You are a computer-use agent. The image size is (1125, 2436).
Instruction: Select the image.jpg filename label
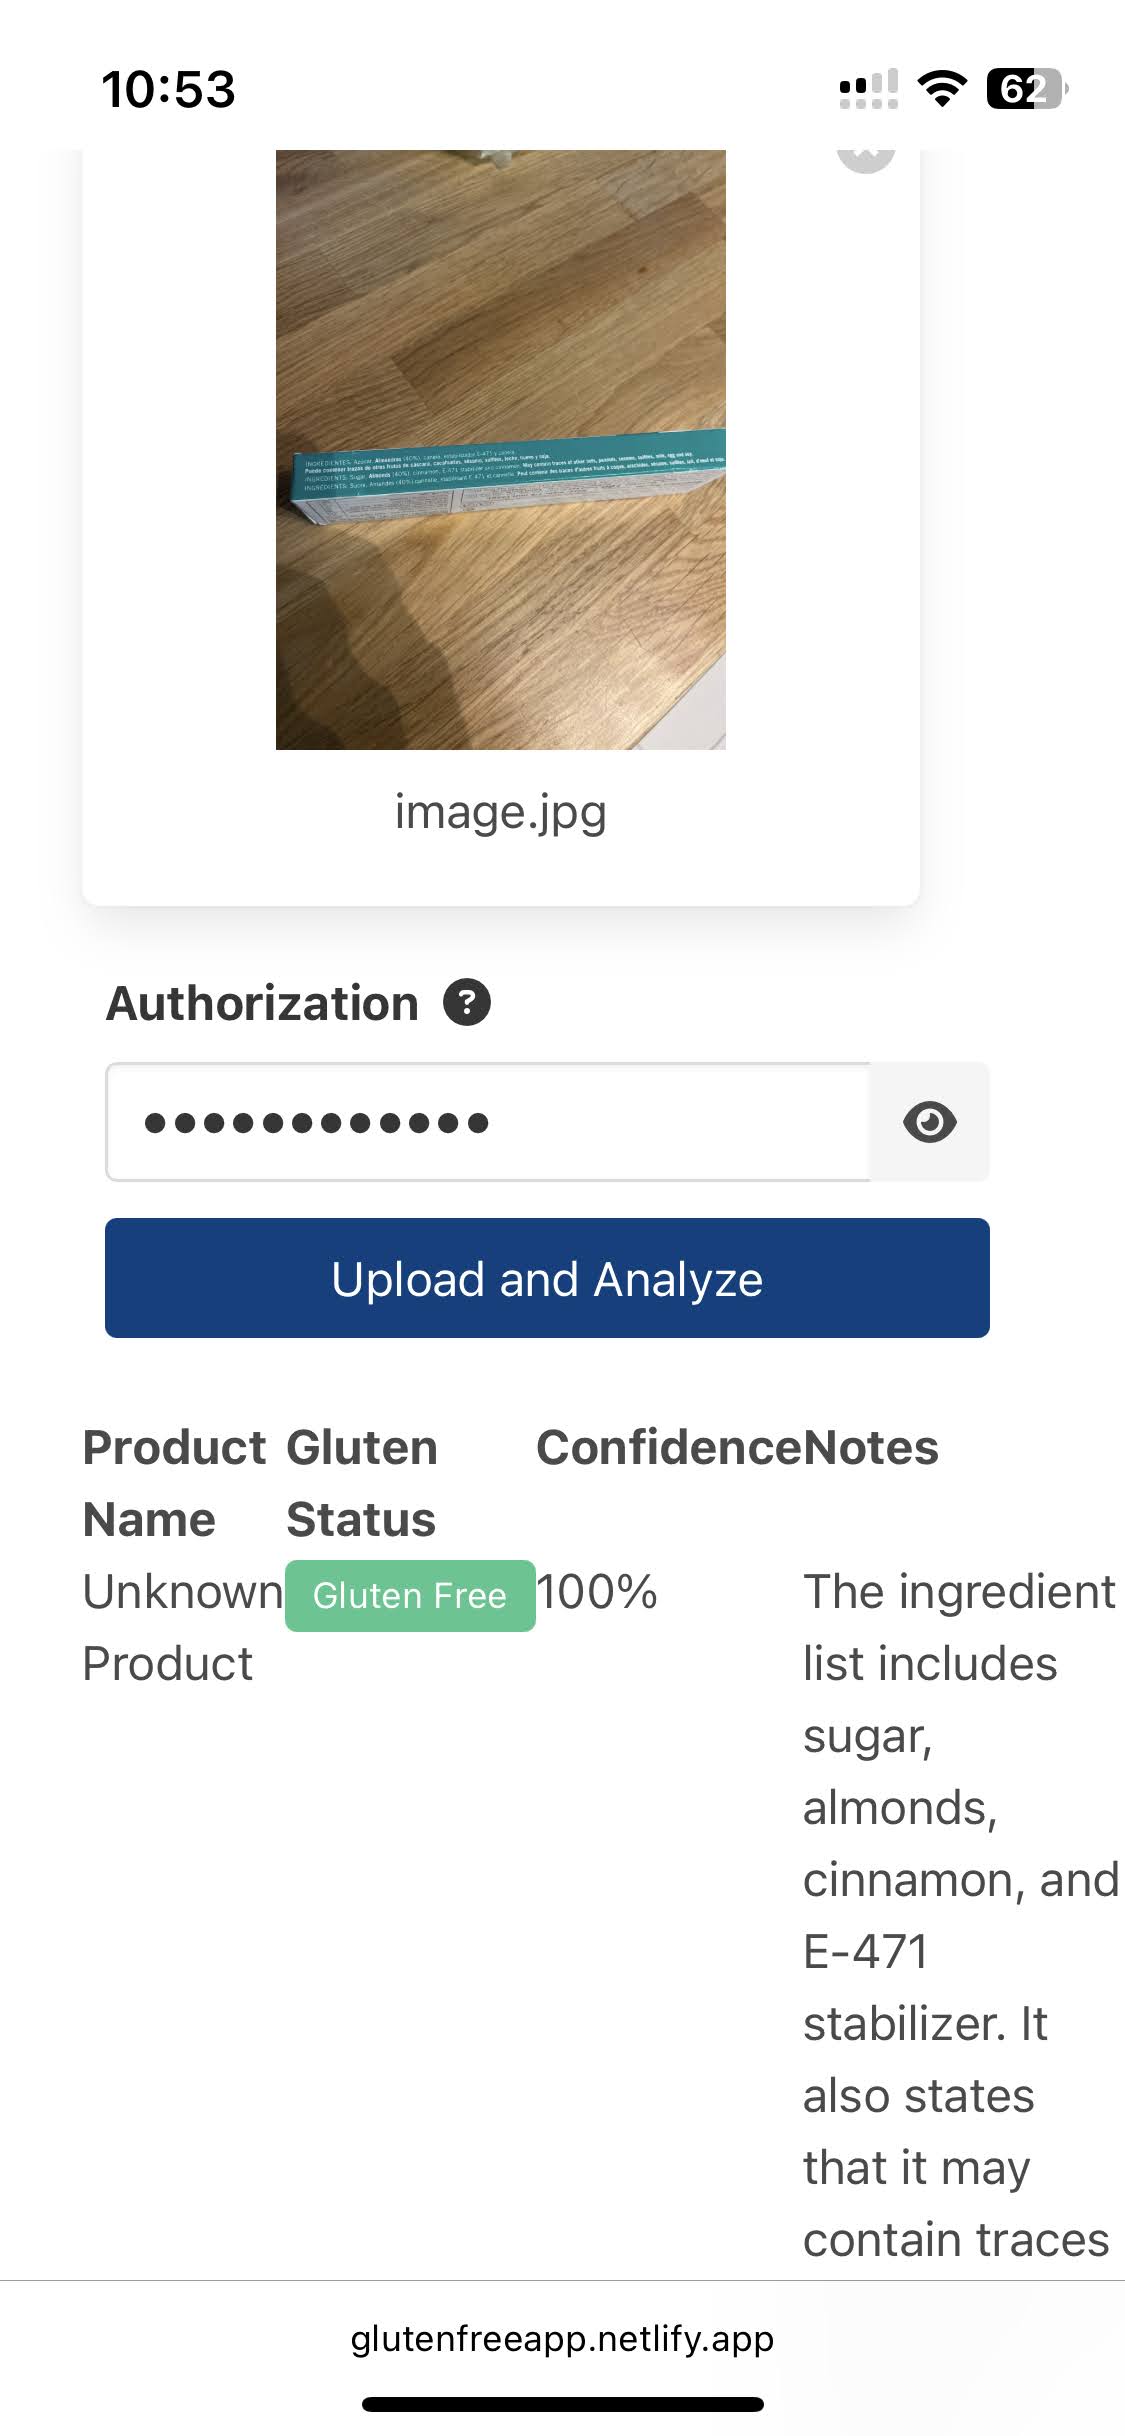[x=500, y=812]
